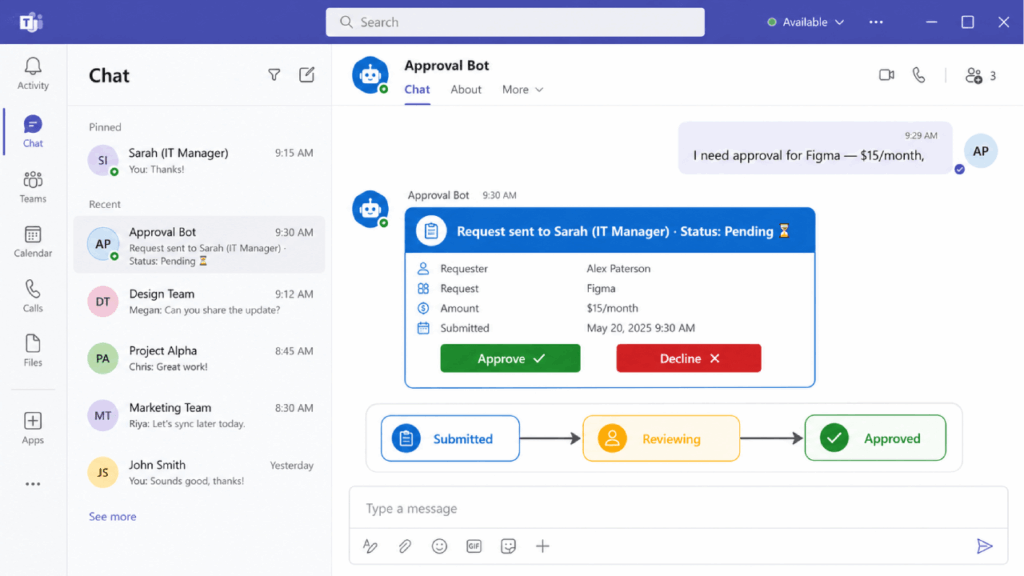Open the Calendar in left rail
This screenshot has height=576, width=1024.
(x=33, y=242)
